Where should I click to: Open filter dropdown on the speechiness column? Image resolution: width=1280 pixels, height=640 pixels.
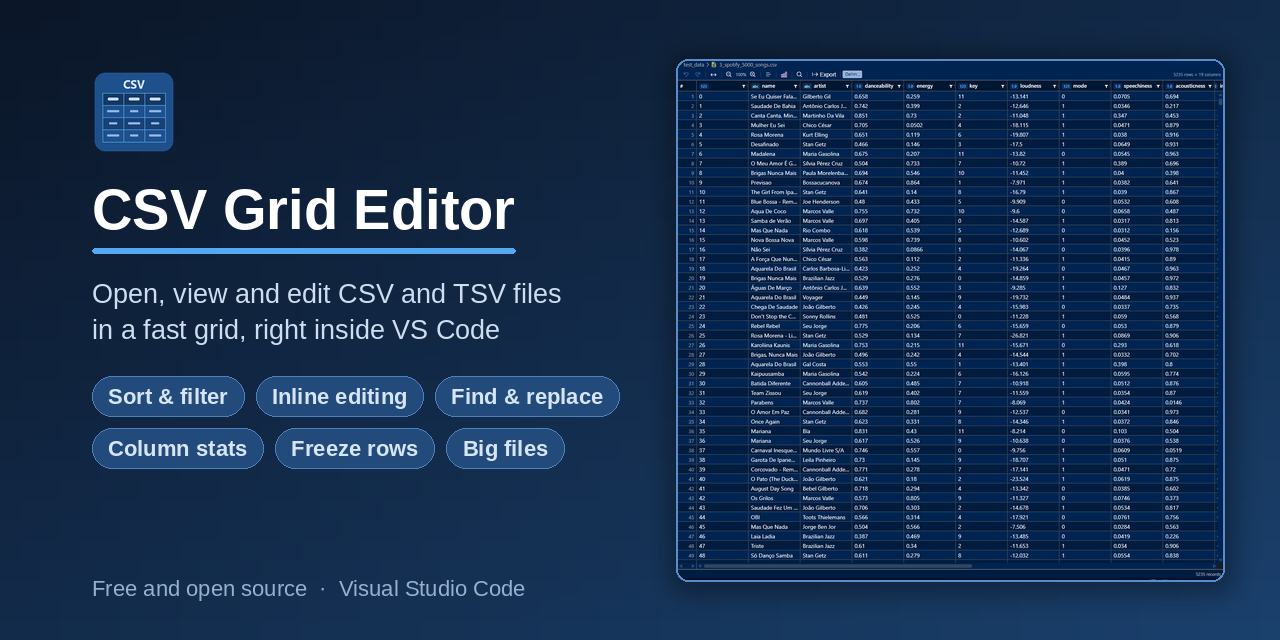click(1158, 86)
